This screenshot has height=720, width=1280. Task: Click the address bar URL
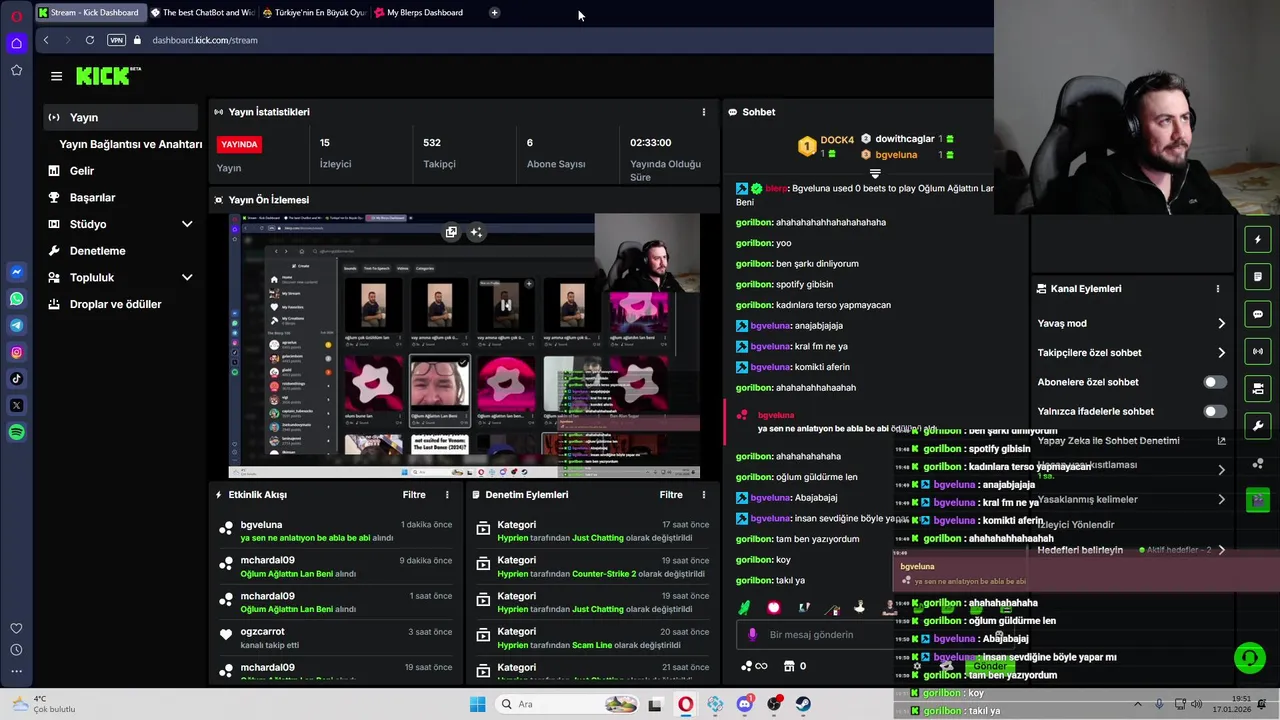205,40
